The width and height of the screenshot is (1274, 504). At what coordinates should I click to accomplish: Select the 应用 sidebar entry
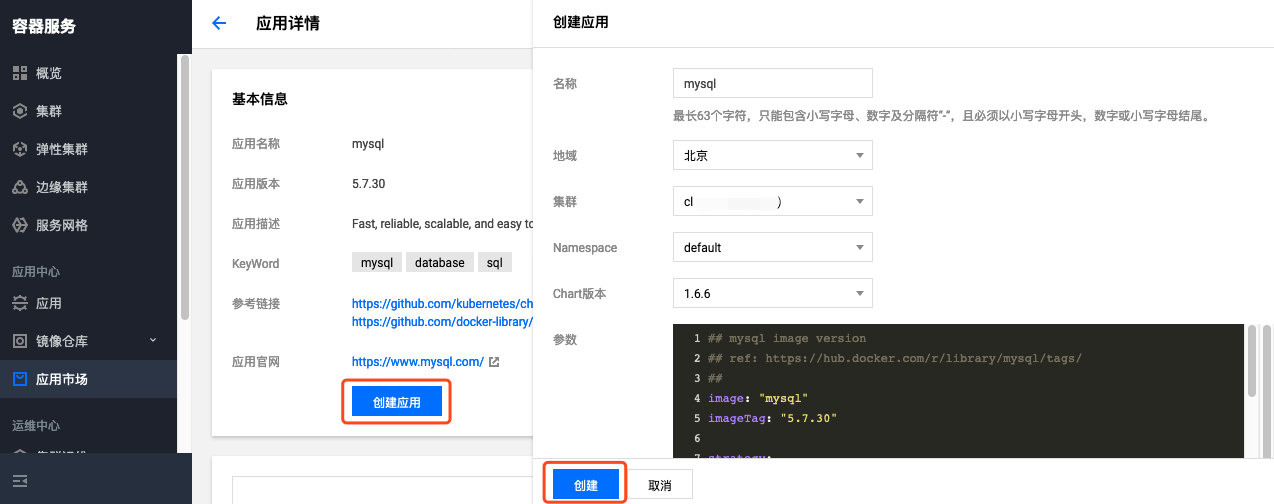[x=88, y=303]
